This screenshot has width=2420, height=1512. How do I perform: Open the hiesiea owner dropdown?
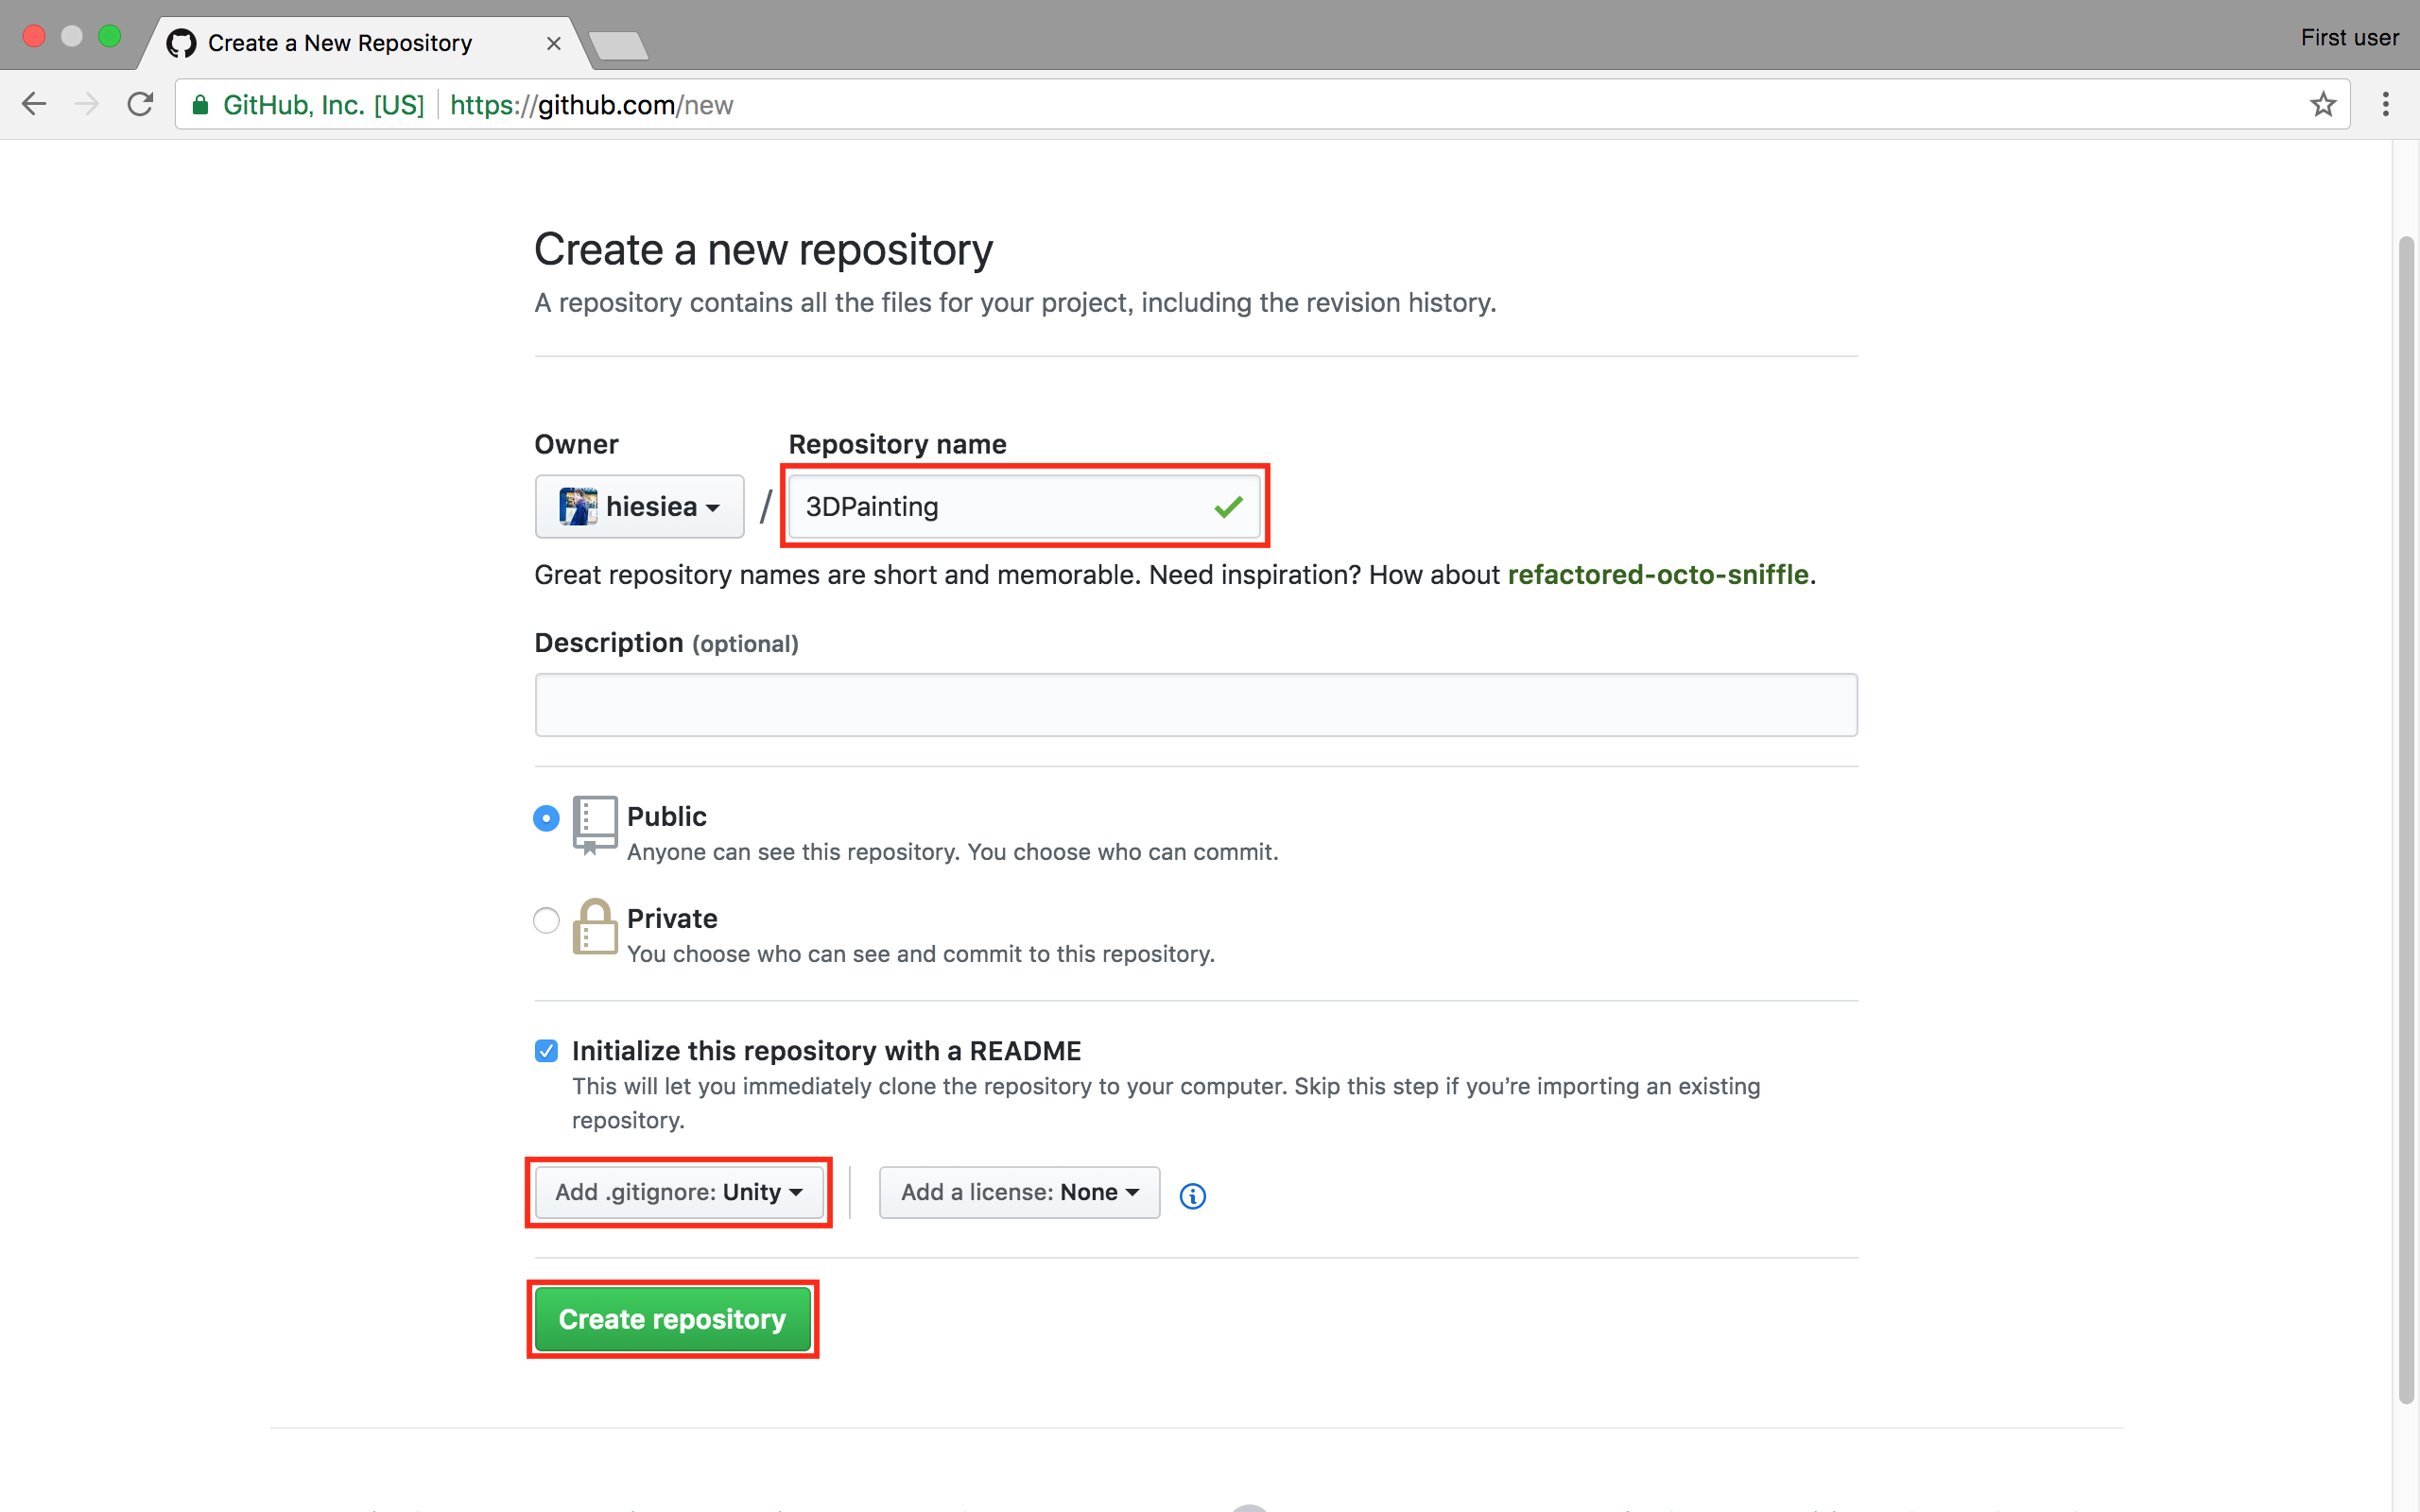[639, 506]
